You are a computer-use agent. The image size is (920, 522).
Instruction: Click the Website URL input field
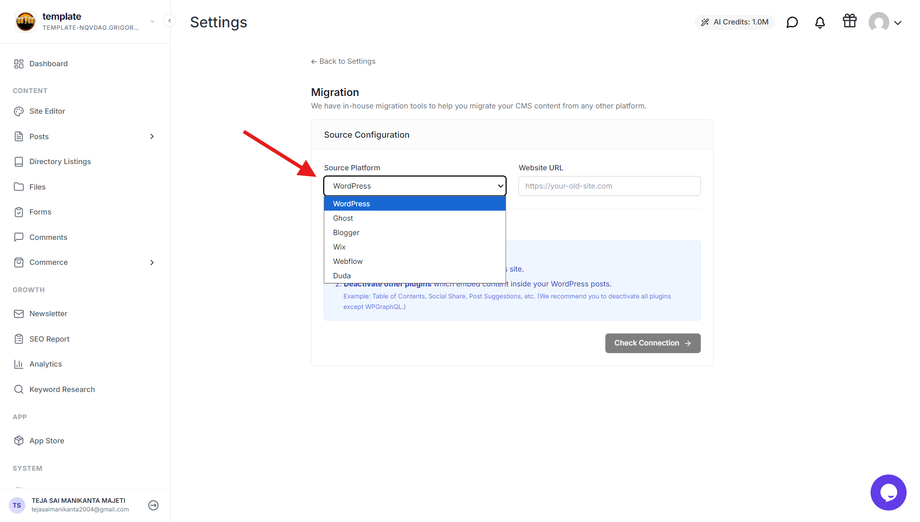[x=609, y=186]
